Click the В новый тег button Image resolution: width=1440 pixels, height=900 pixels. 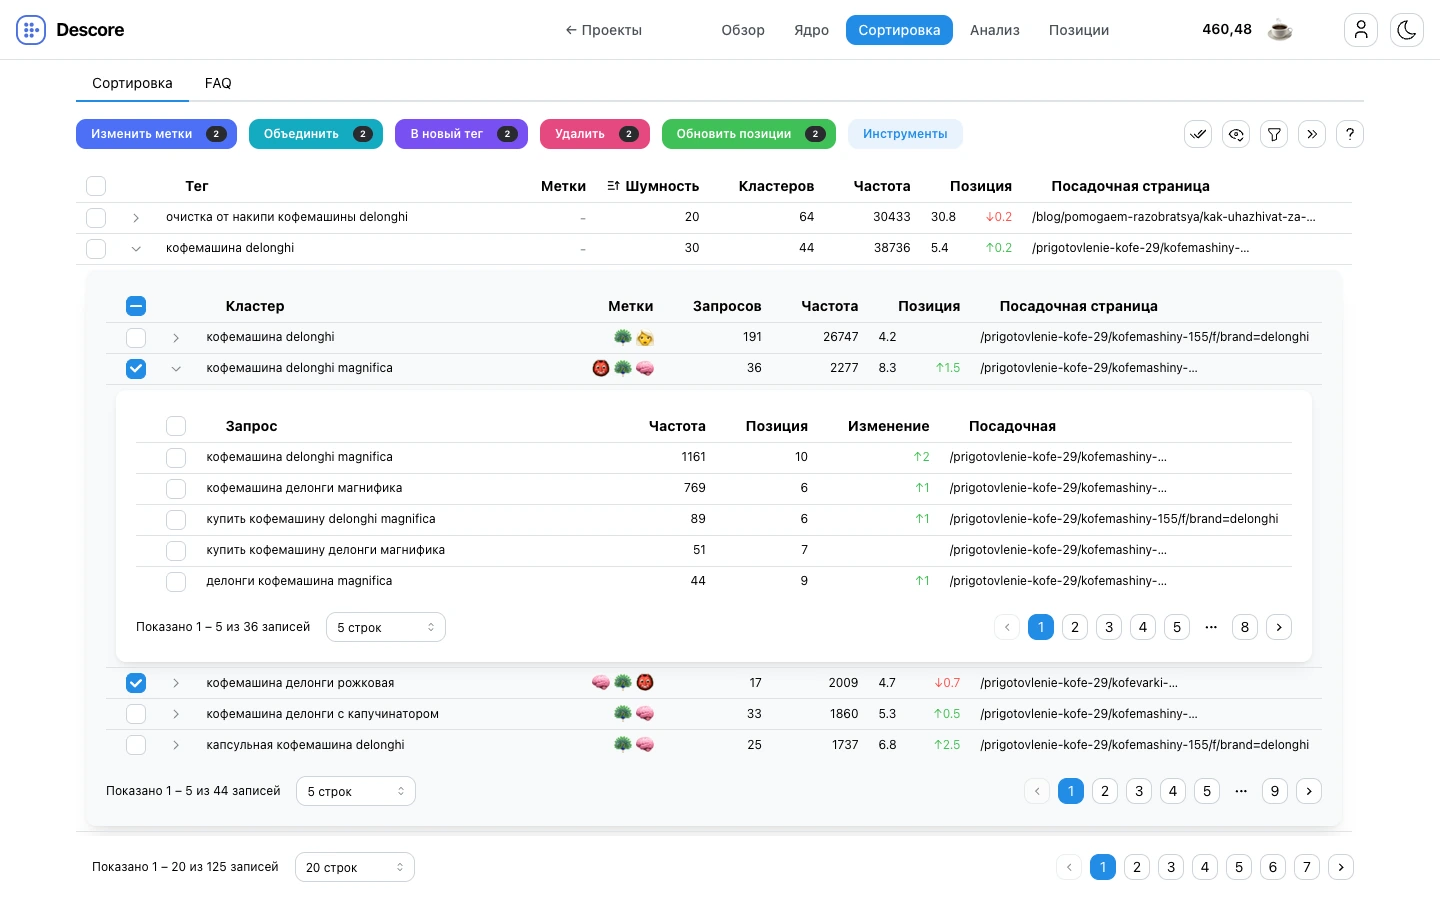pos(462,134)
